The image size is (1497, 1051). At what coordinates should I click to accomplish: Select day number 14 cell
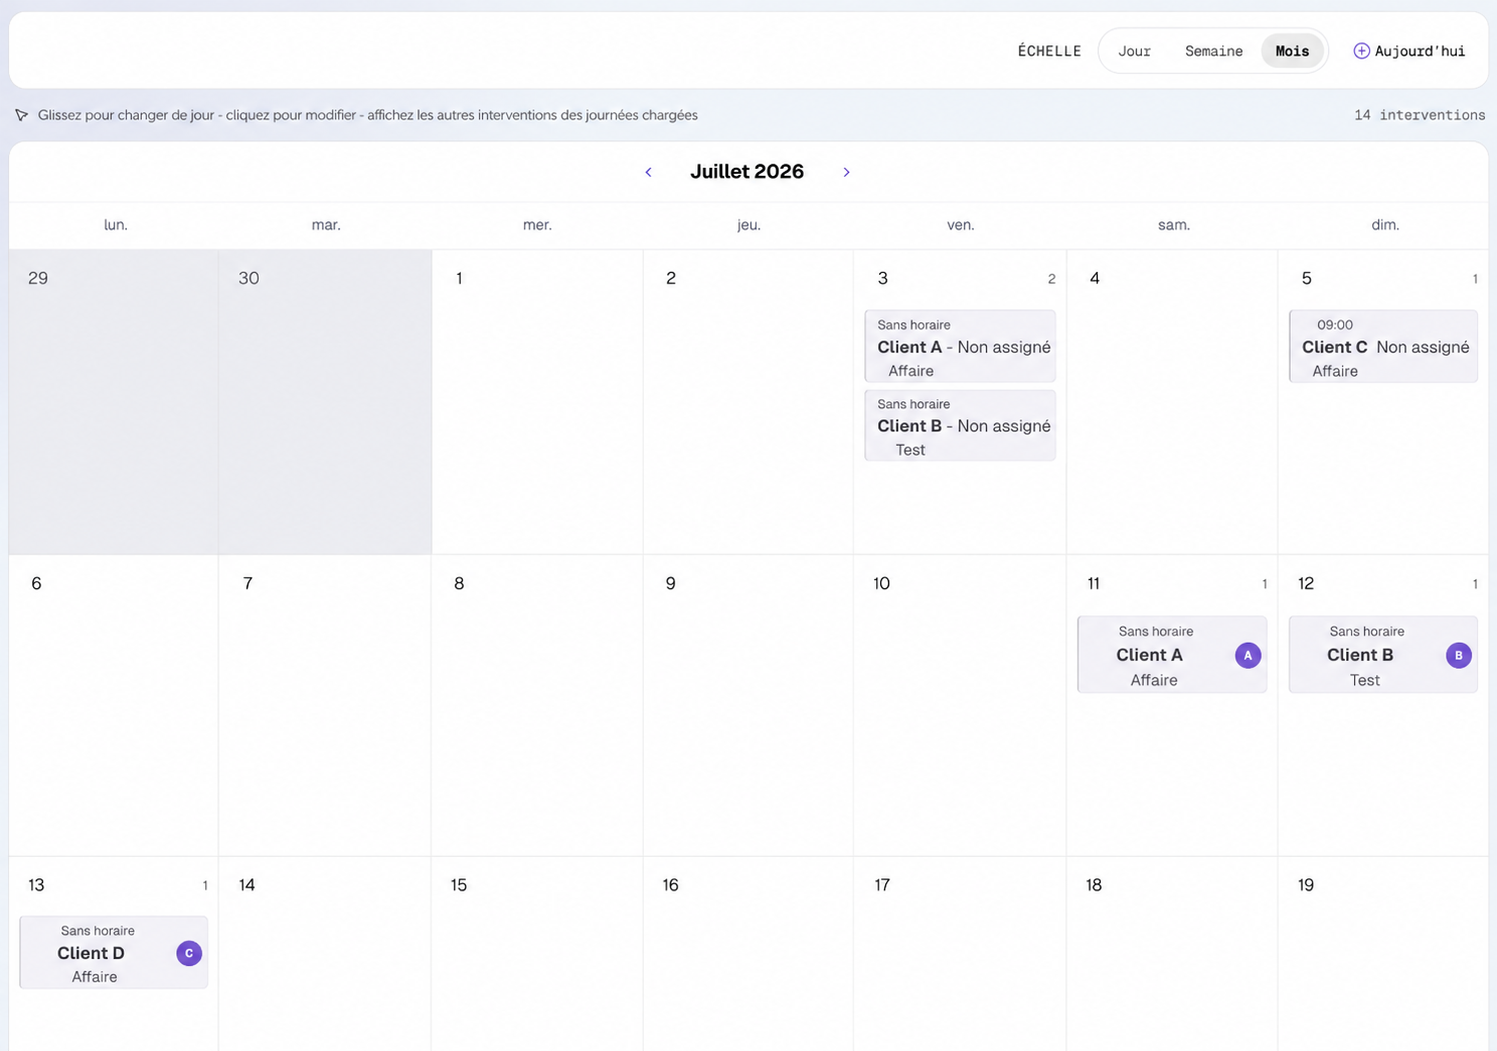tap(325, 954)
